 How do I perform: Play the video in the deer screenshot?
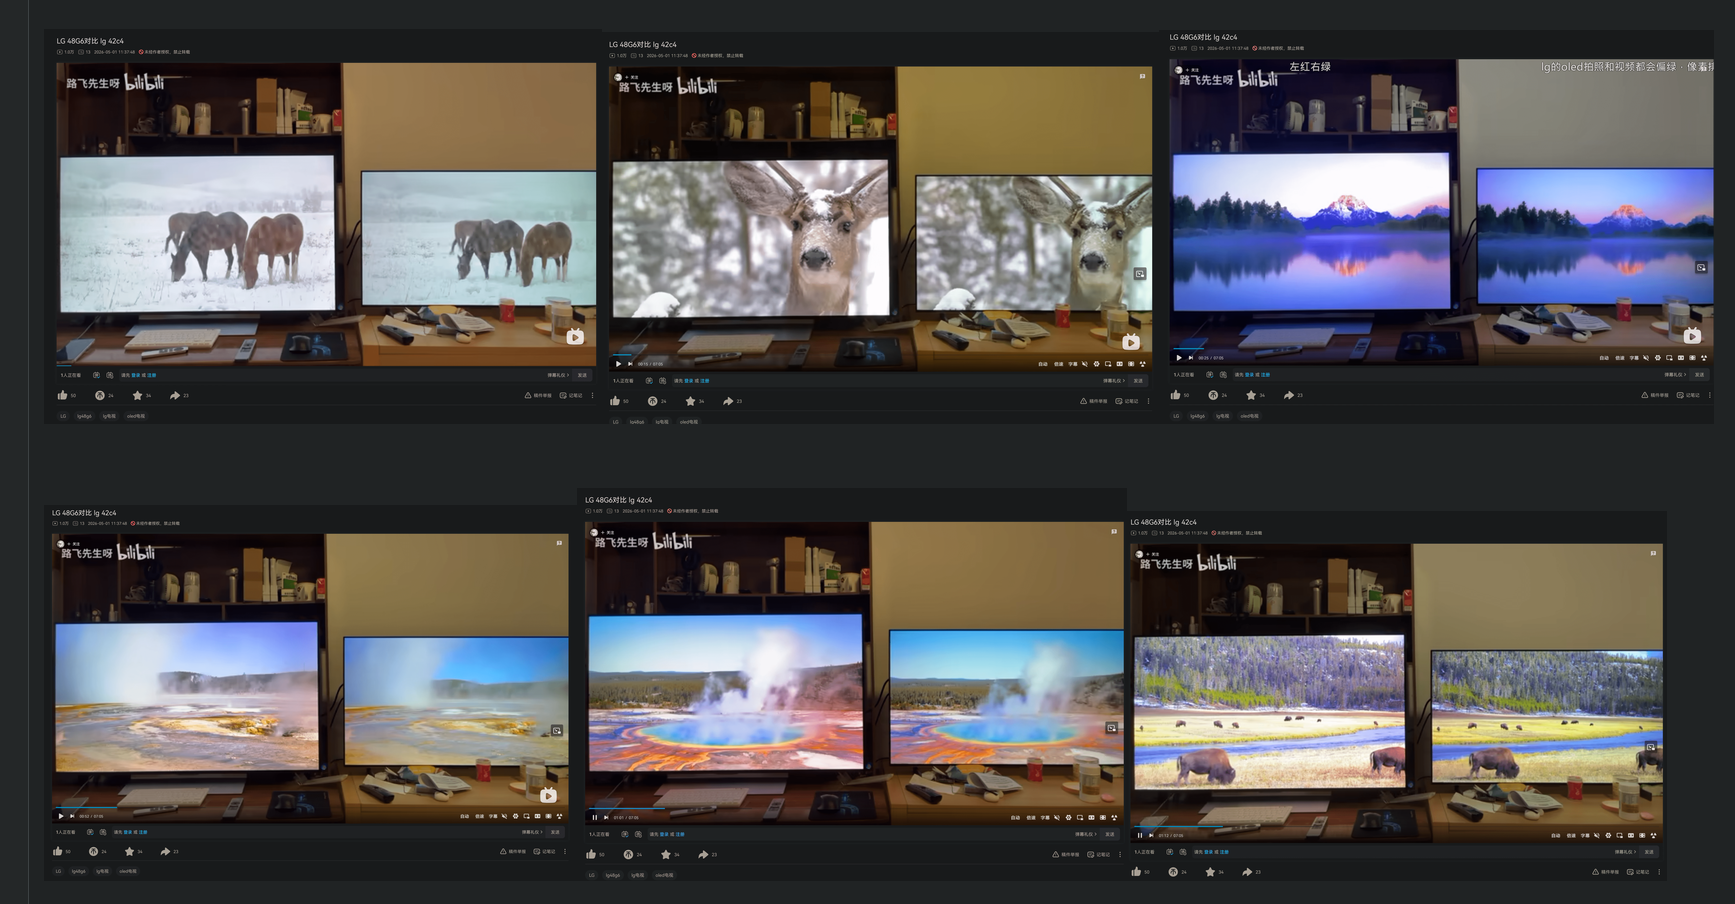point(618,364)
